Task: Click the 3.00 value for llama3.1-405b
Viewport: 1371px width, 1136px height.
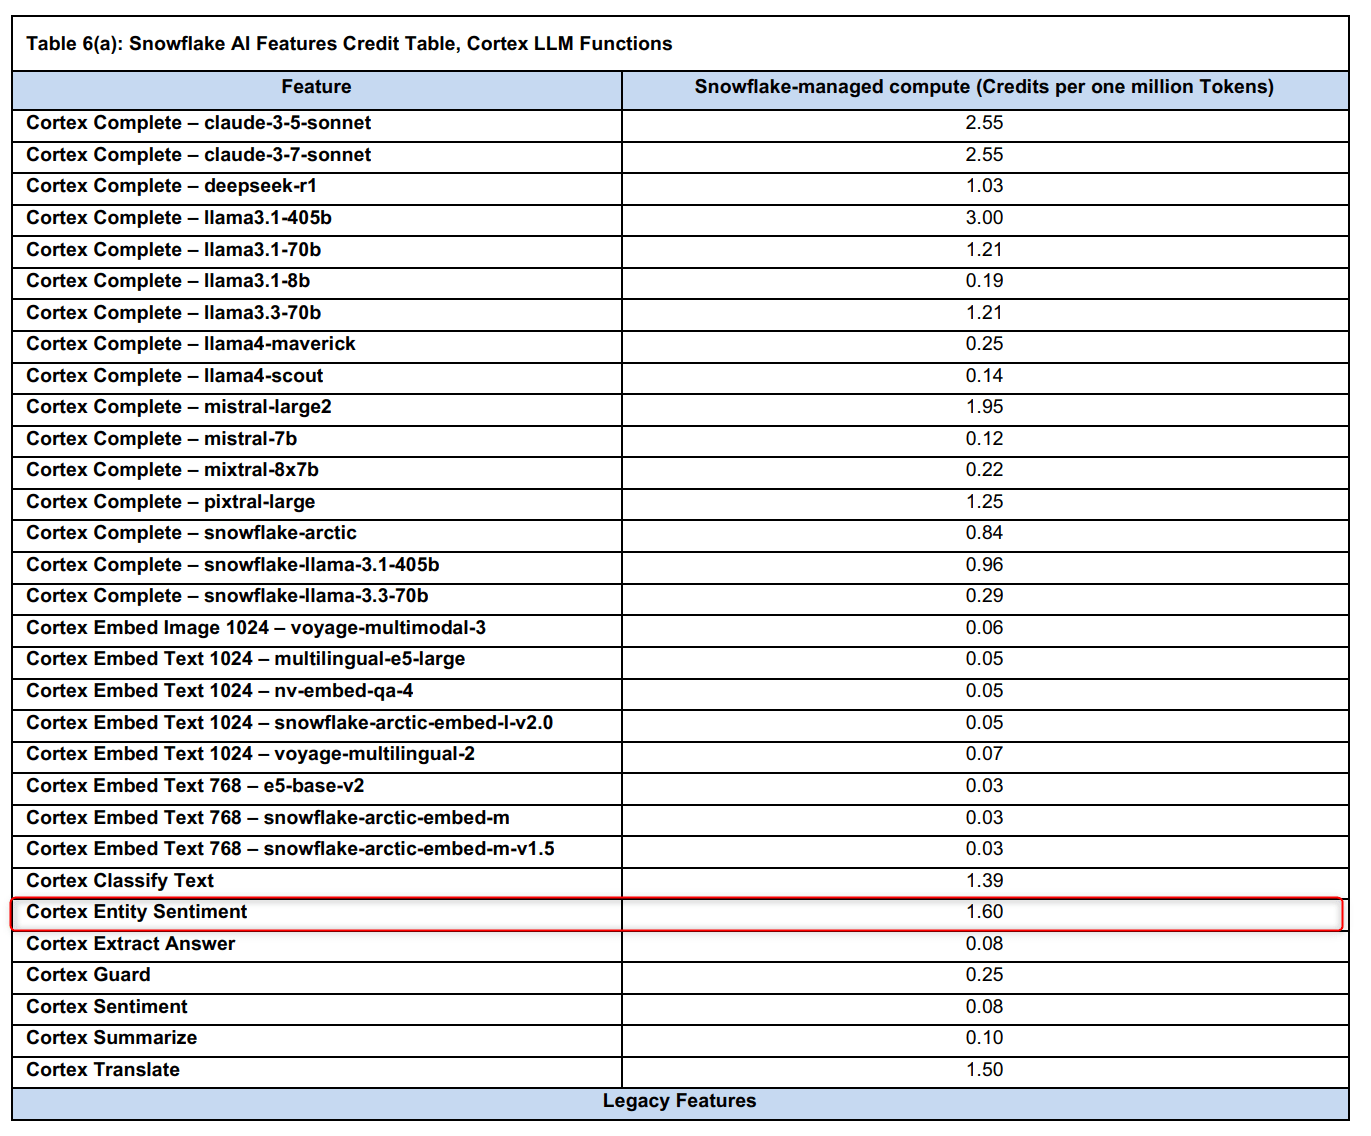Action: click(984, 218)
